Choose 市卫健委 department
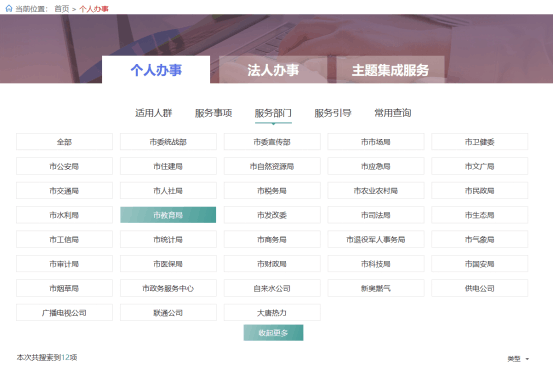The image size is (553, 372). pyautogui.click(x=479, y=142)
